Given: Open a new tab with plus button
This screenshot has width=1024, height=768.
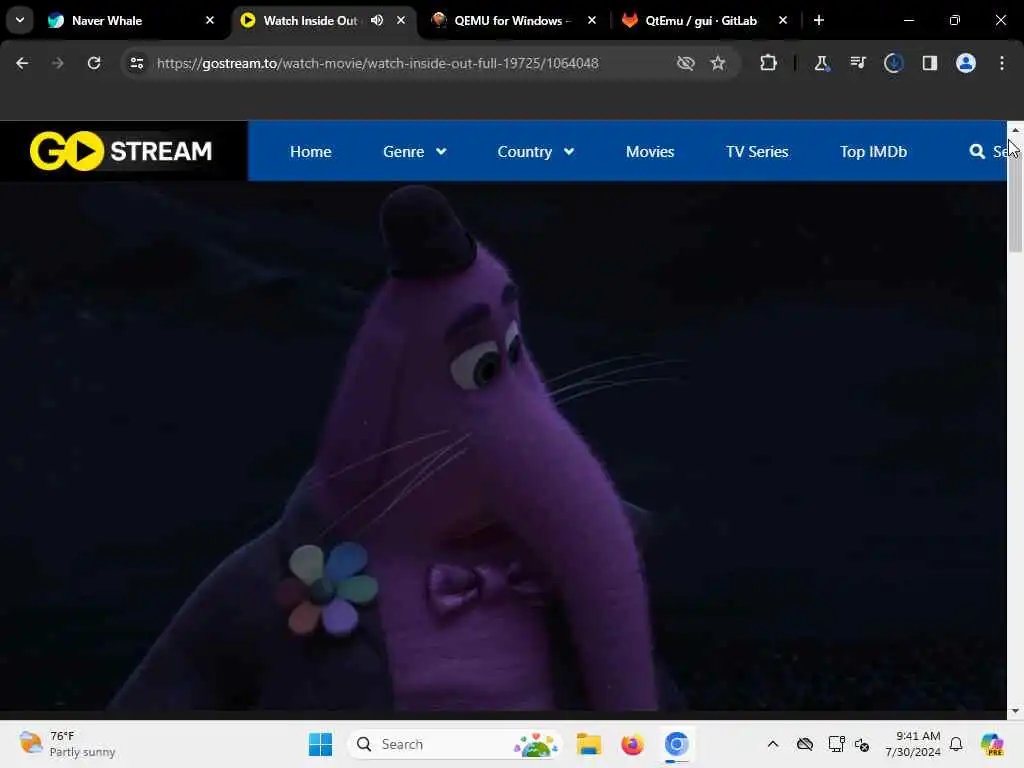Looking at the screenshot, I should 818,20.
